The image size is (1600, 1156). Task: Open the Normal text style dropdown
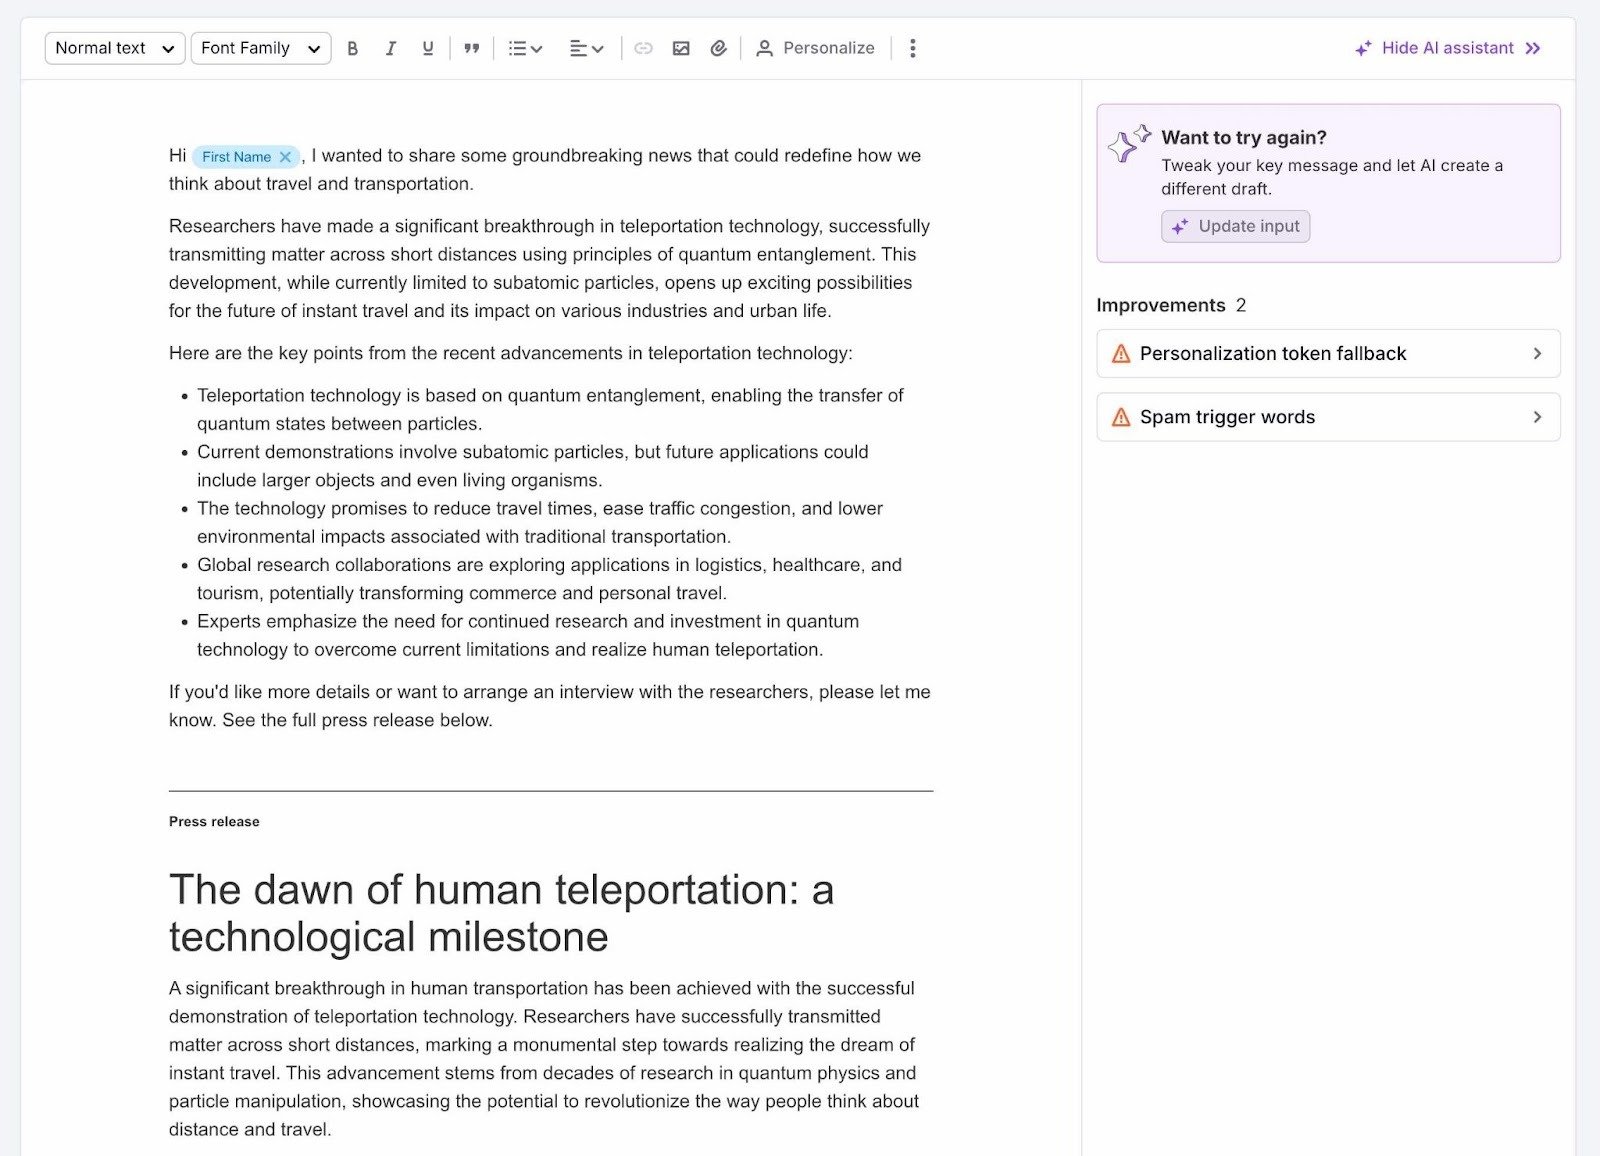(x=114, y=47)
